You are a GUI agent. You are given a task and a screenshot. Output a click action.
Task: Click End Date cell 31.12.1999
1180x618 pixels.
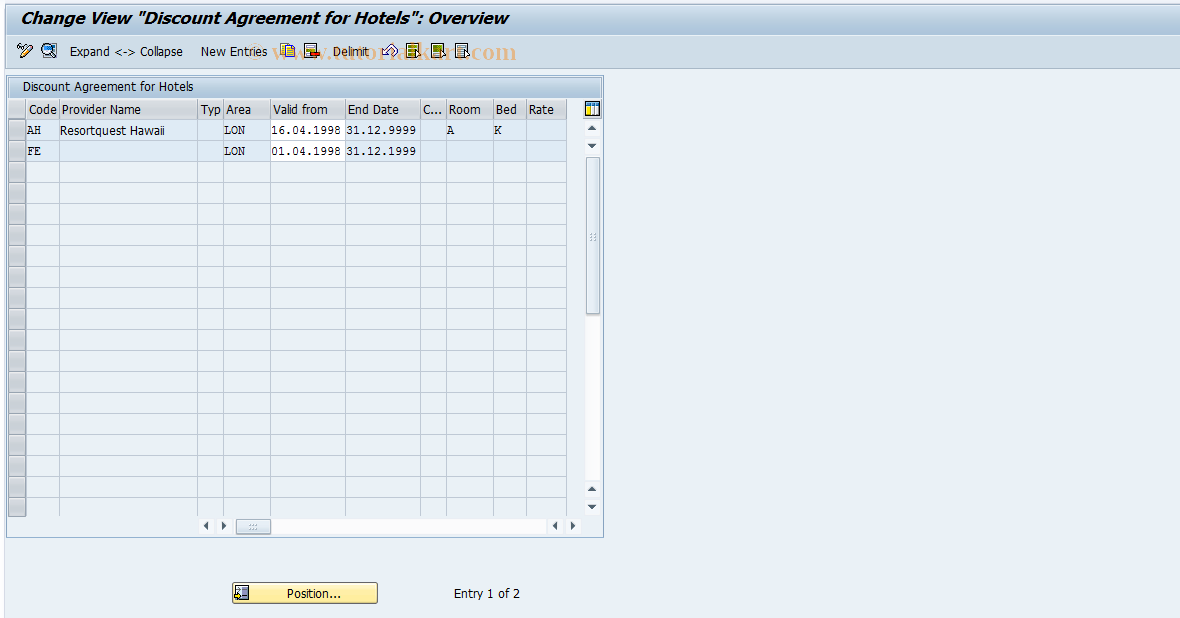pyautogui.click(x=382, y=151)
